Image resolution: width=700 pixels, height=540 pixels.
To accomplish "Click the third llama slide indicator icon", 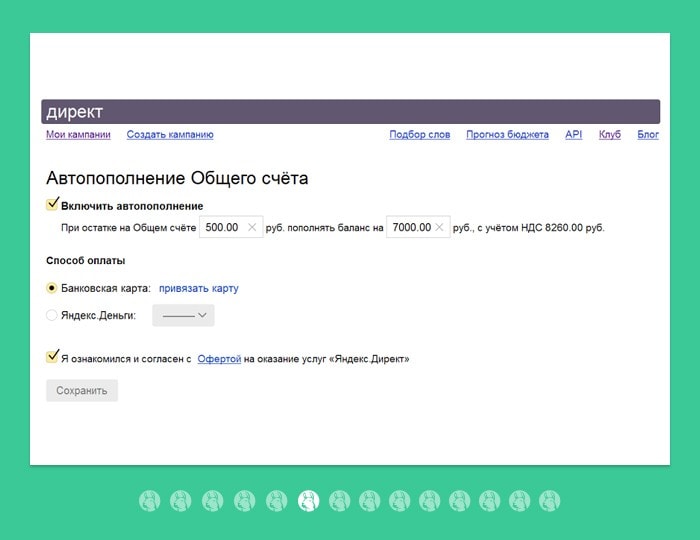I will point(212,501).
